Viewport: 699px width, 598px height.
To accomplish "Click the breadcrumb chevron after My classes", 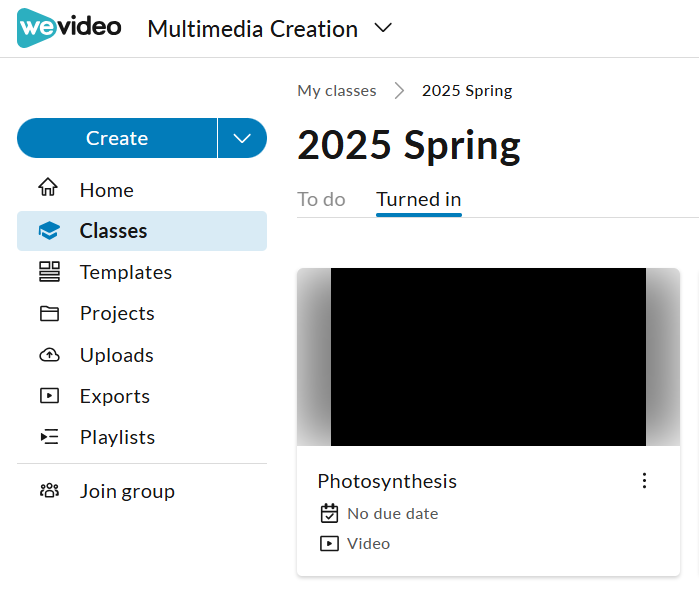I will 399,91.
